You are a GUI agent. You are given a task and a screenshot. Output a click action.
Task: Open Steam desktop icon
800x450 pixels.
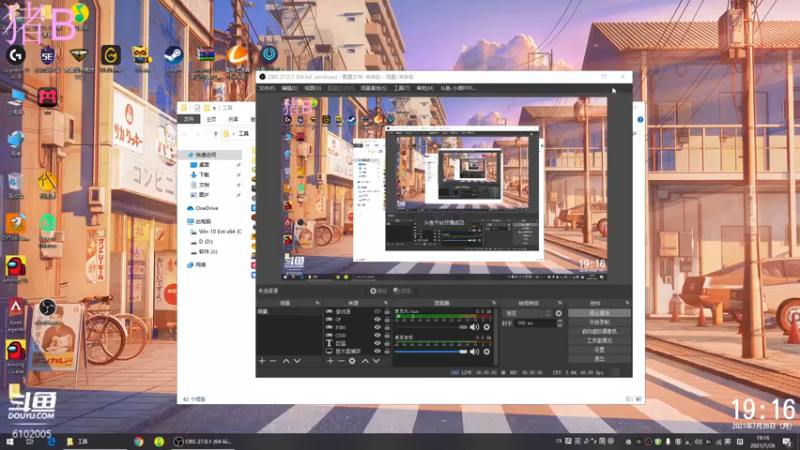pos(173,58)
